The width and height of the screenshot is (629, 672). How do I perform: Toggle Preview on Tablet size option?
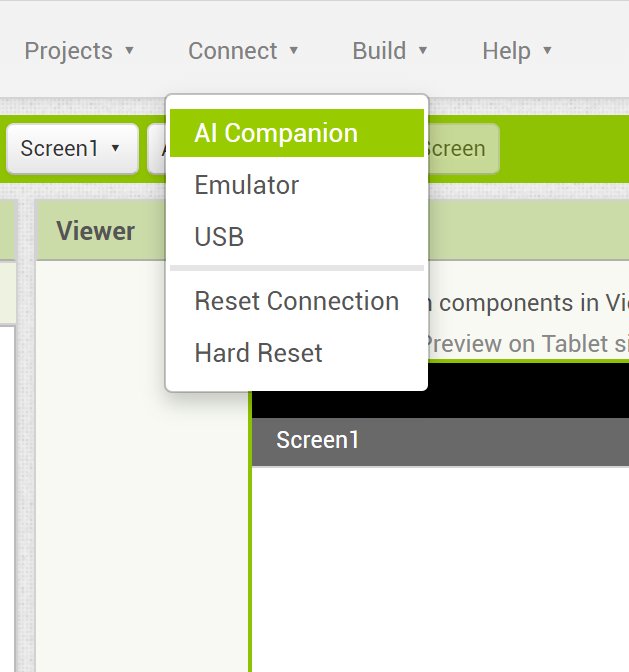[x=526, y=344]
